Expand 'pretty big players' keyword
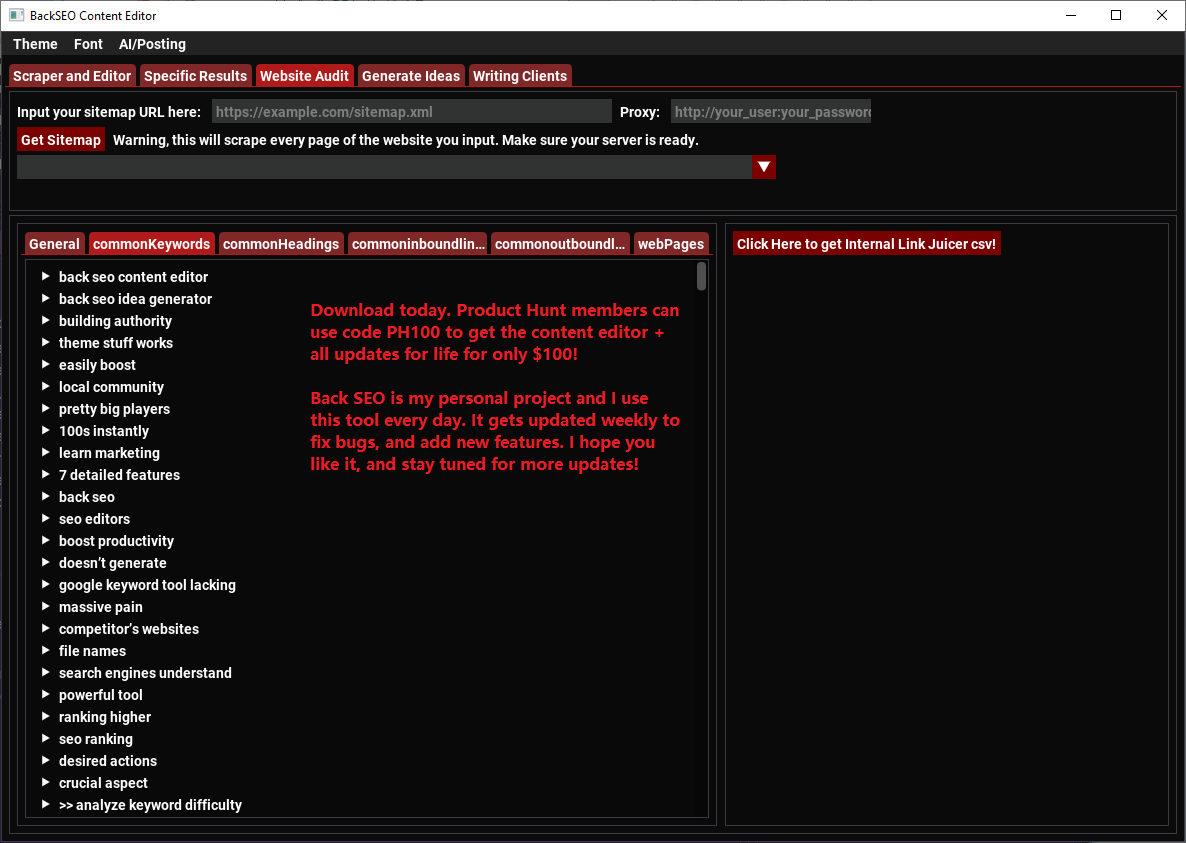 click(x=45, y=408)
